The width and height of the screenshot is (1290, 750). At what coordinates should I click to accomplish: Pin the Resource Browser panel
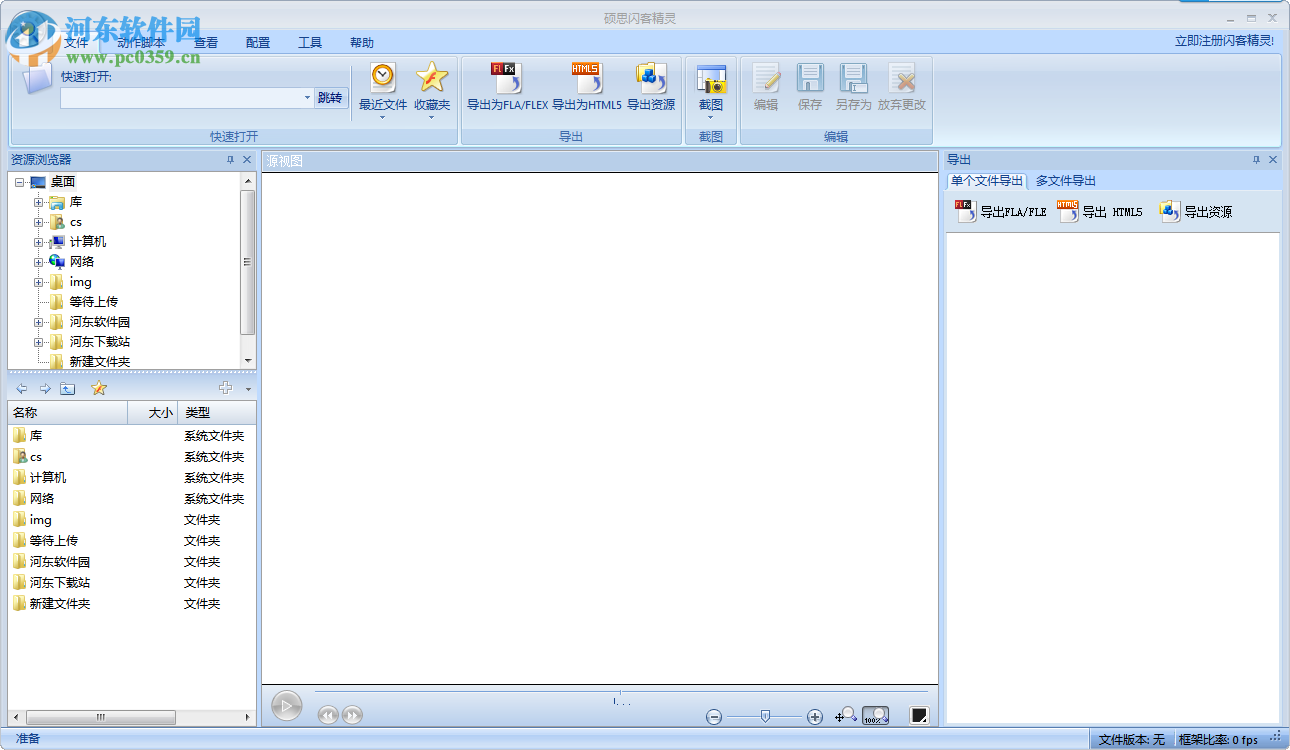(x=230, y=160)
